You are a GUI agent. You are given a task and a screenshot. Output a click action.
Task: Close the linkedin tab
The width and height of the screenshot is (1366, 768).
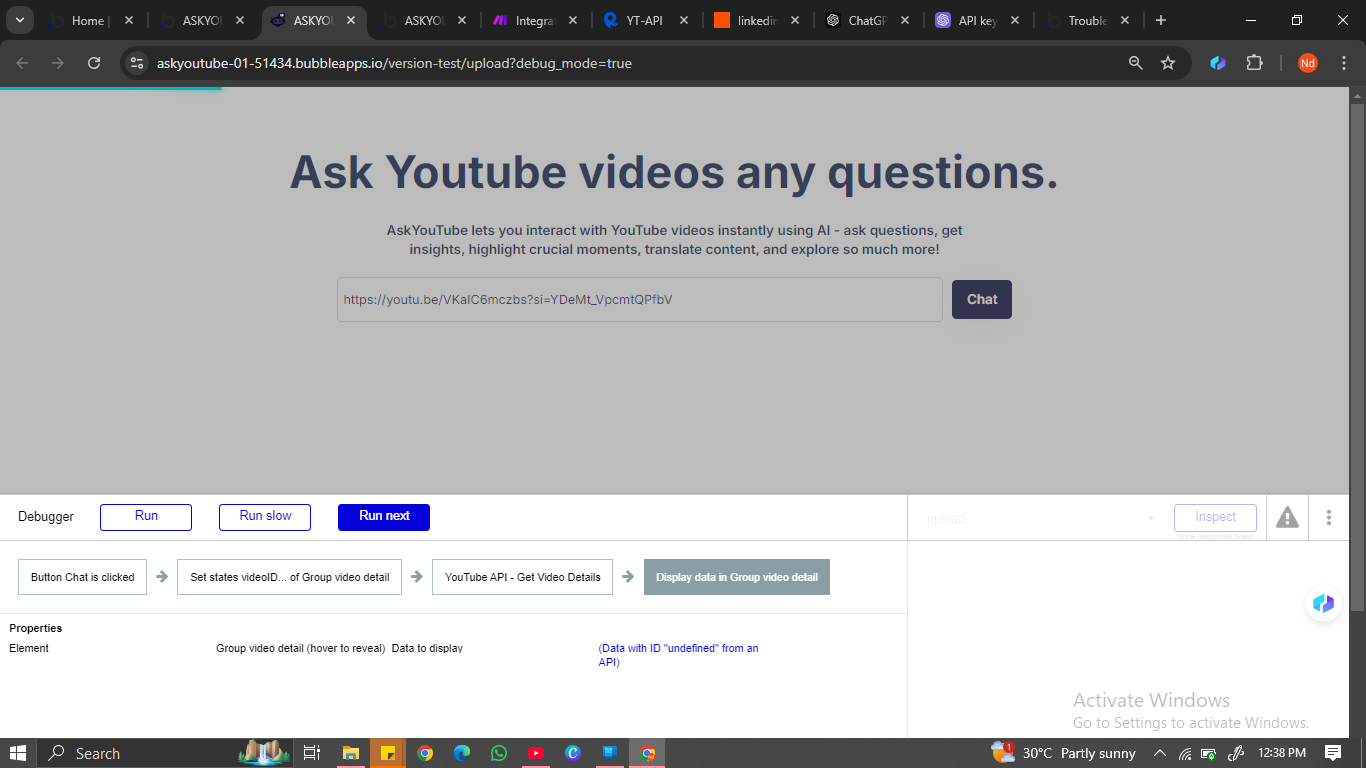coord(794,20)
